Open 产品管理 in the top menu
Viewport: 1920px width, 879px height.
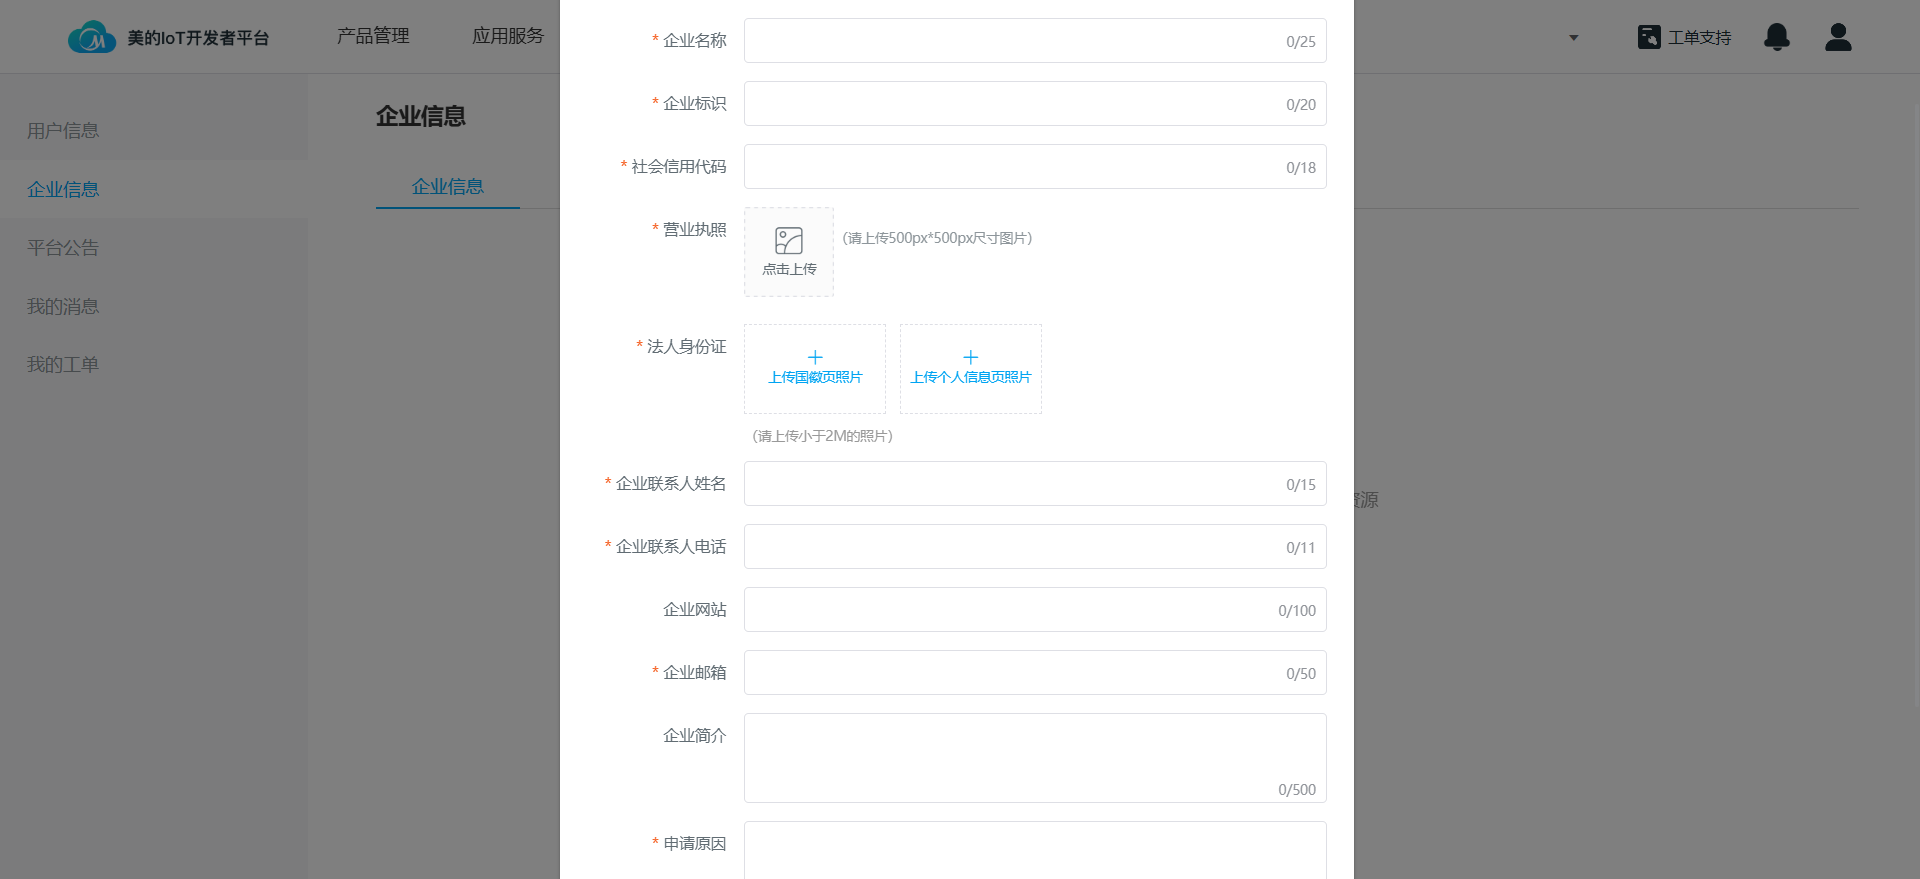pyautogui.click(x=373, y=36)
